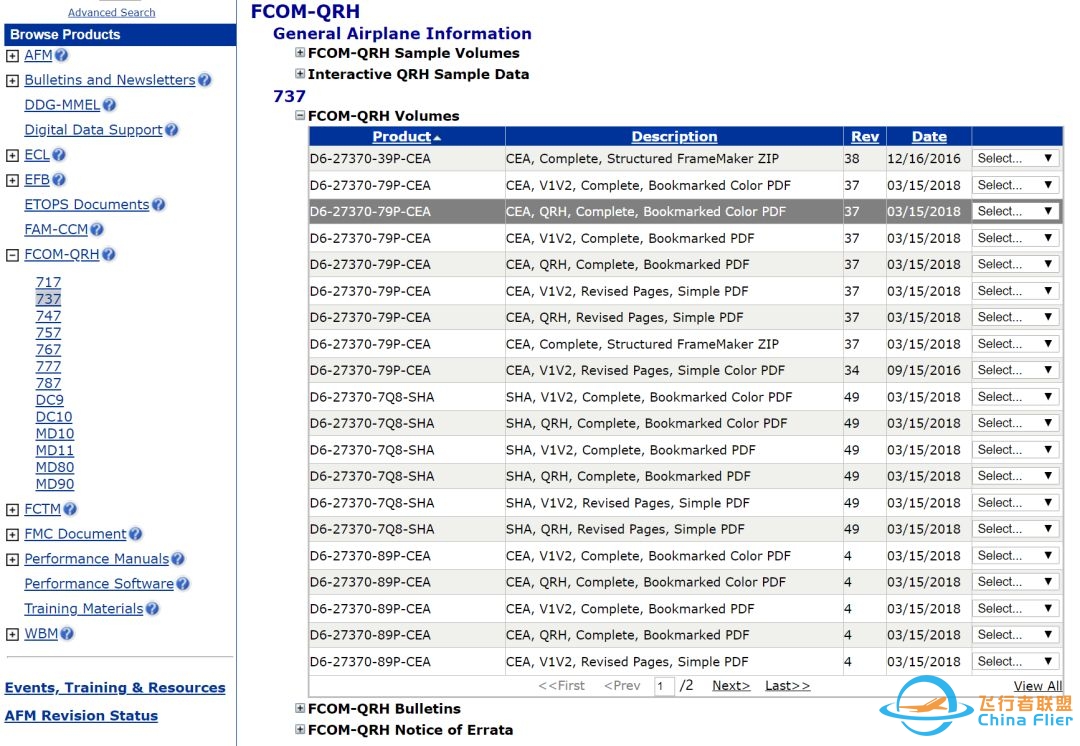The height and width of the screenshot is (746, 1080).
Task: Select 737 under FCOM-QRH
Action: (48, 299)
